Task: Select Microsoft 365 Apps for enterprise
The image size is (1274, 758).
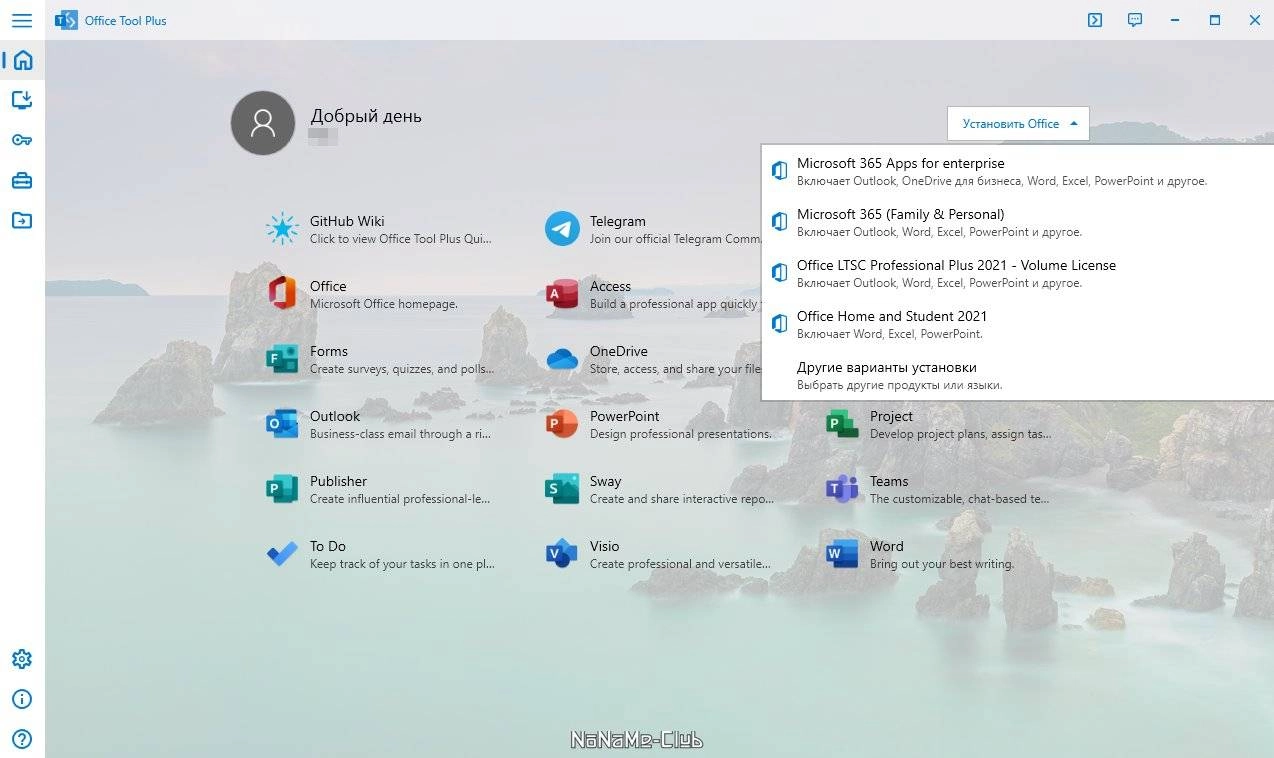Action: pos(1017,171)
